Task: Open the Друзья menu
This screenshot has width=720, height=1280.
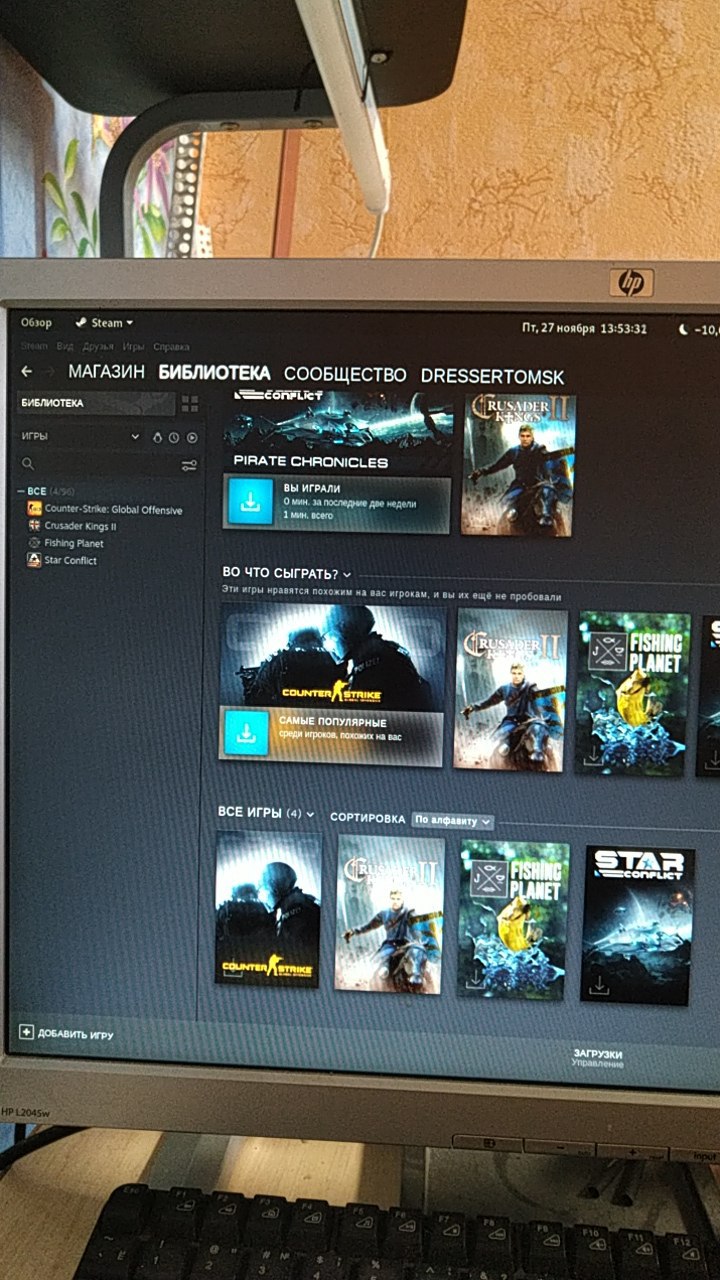Action: [x=98, y=346]
